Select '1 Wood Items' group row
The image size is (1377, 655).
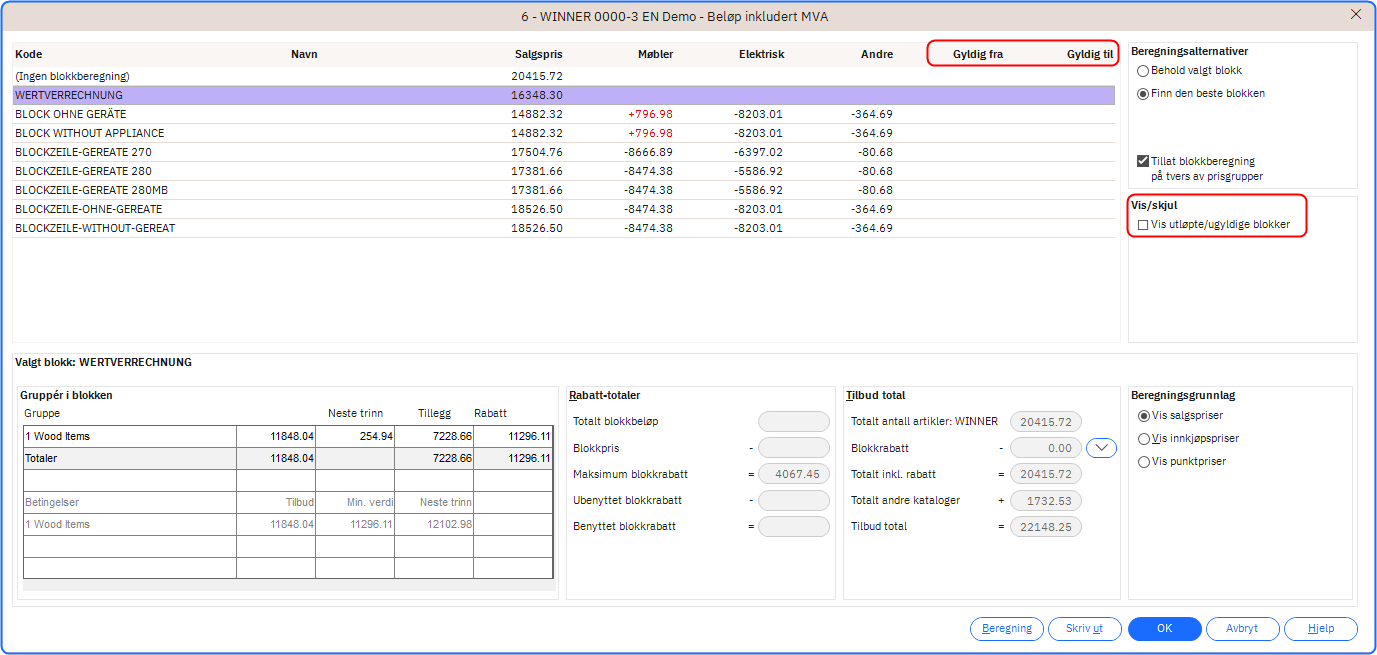point(129,436)
